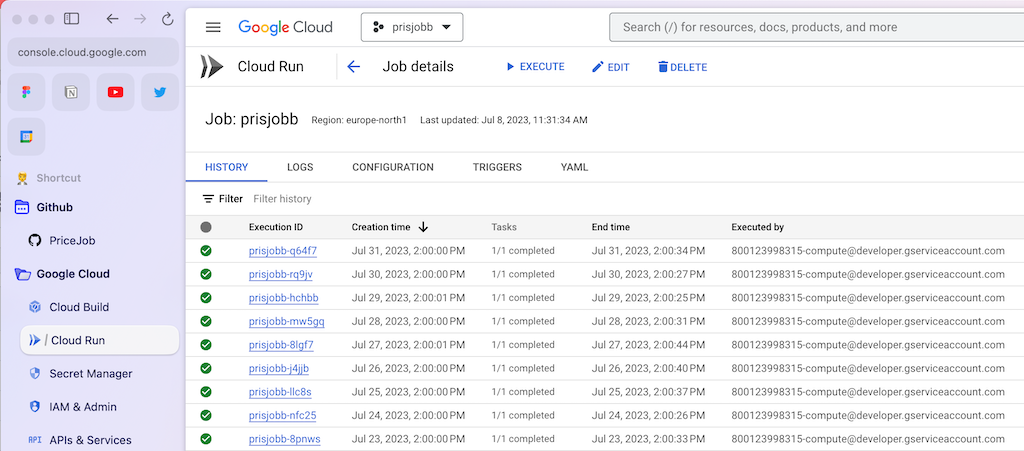Click the green check icon for prisjobb-8pnws

206,439
